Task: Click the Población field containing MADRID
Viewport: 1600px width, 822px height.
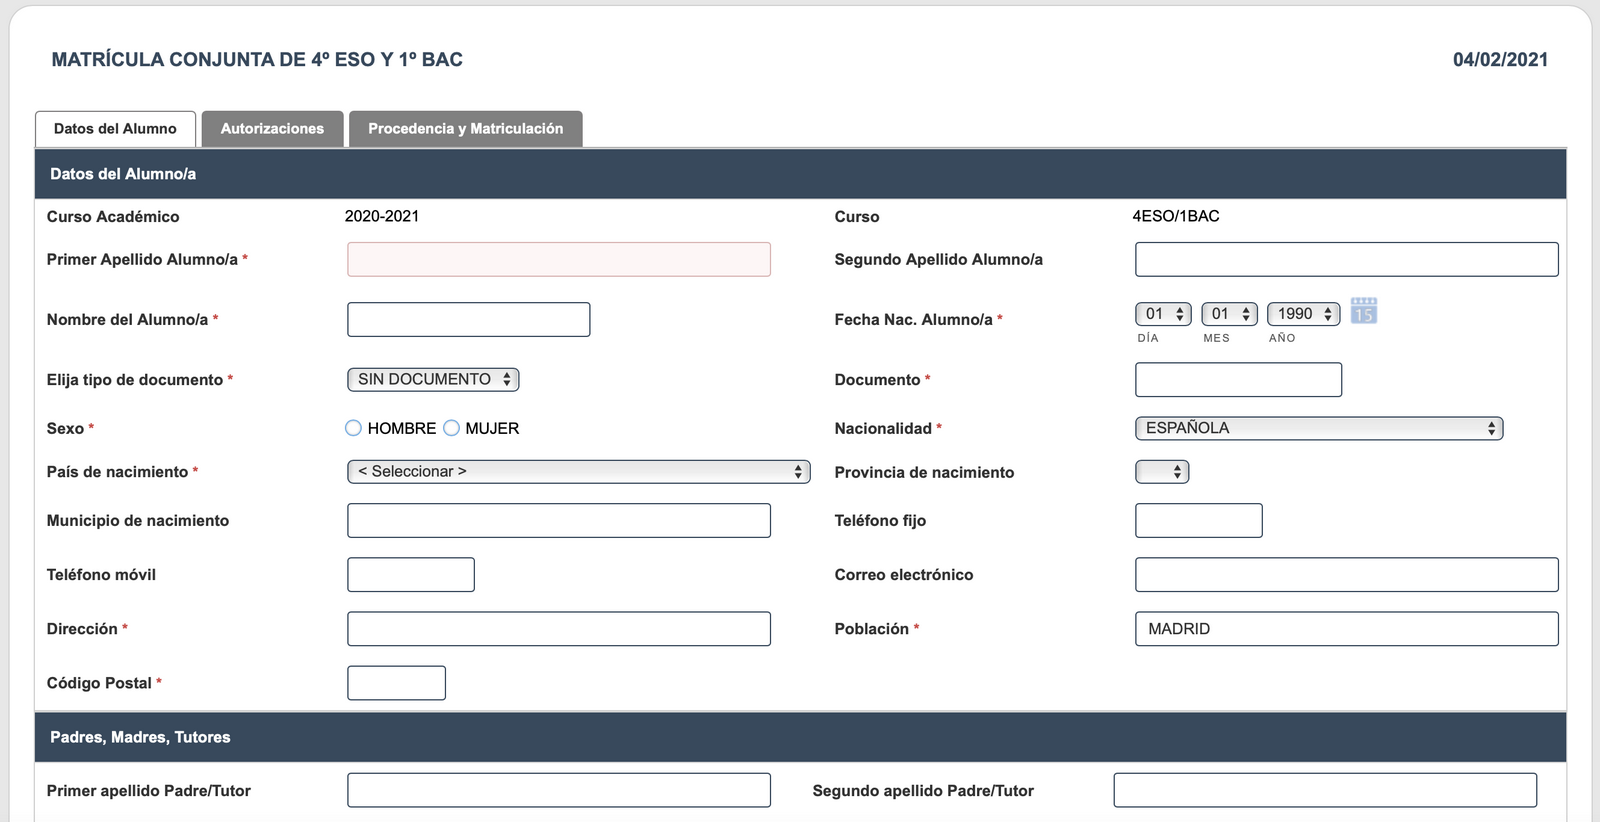Action: (1346, 629)
